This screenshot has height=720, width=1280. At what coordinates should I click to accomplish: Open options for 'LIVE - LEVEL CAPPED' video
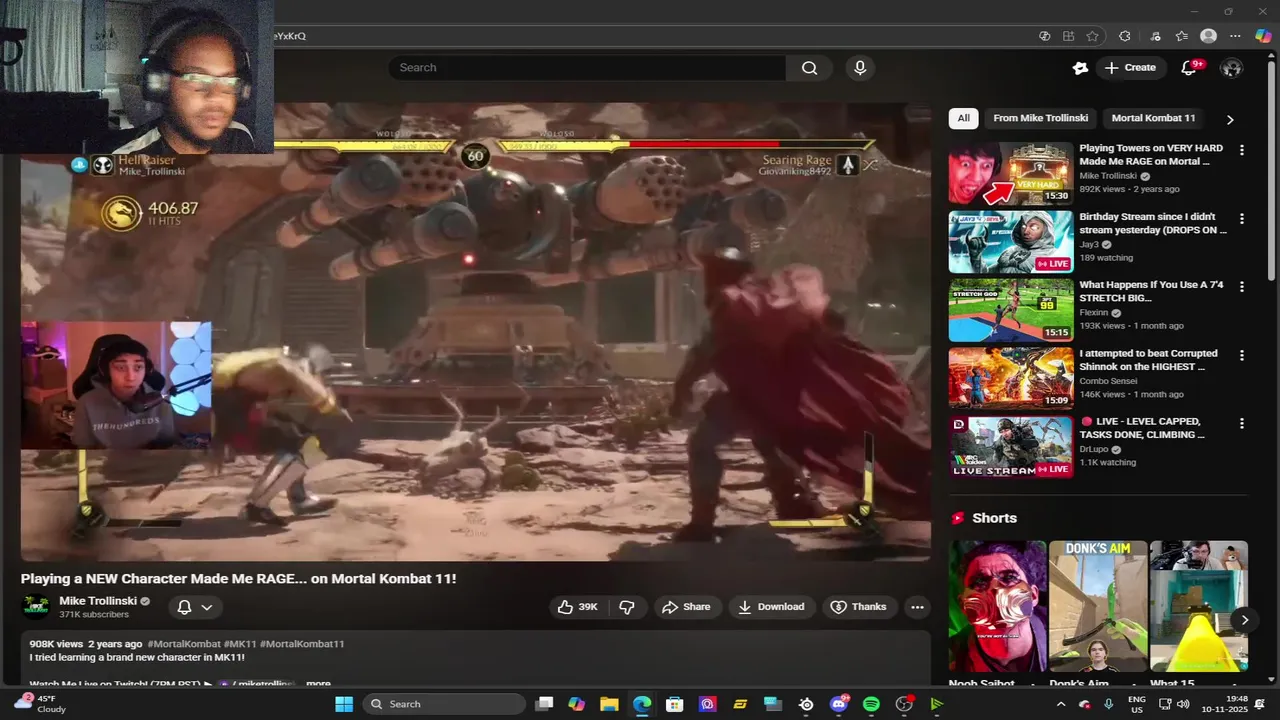point(1242,423)
